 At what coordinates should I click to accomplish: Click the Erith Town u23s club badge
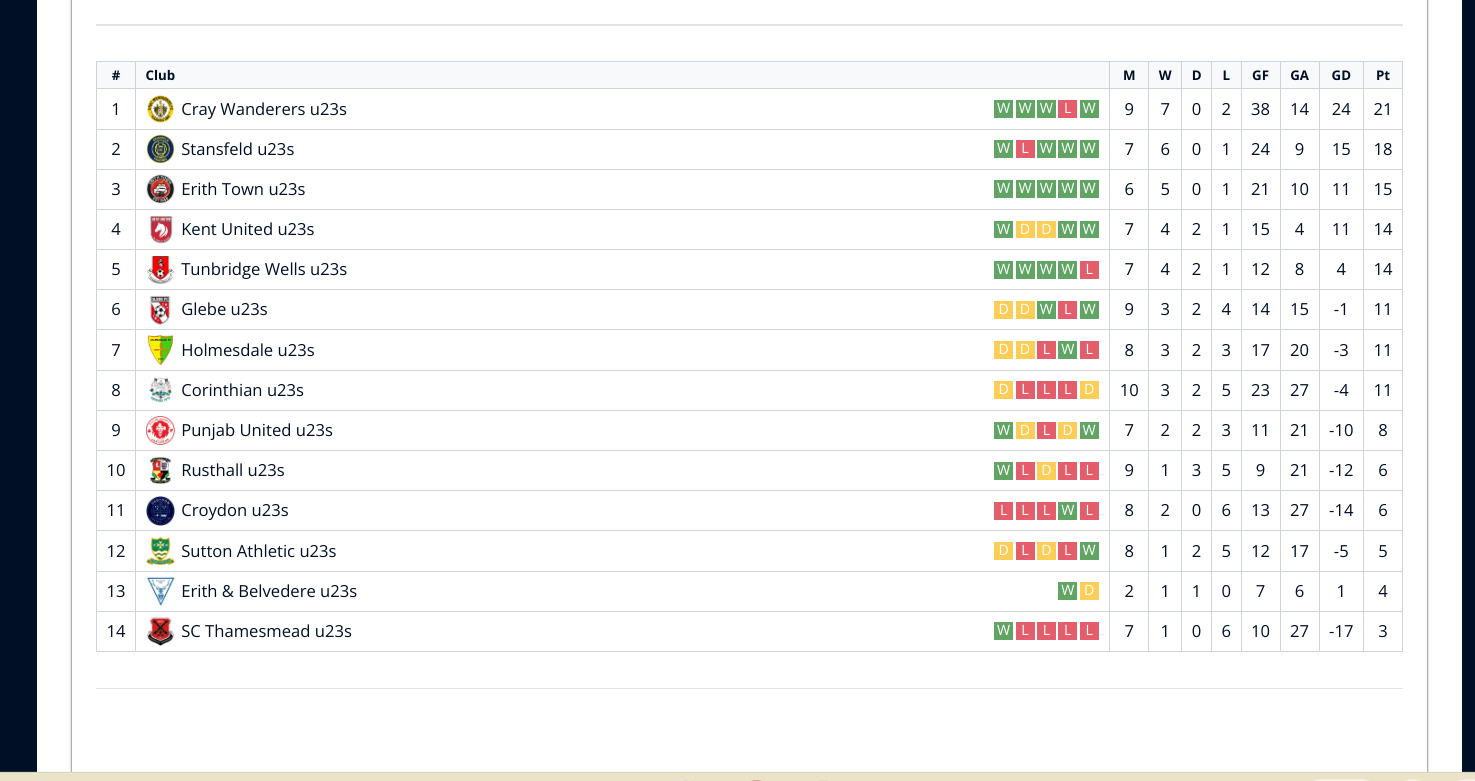(160, 189)
